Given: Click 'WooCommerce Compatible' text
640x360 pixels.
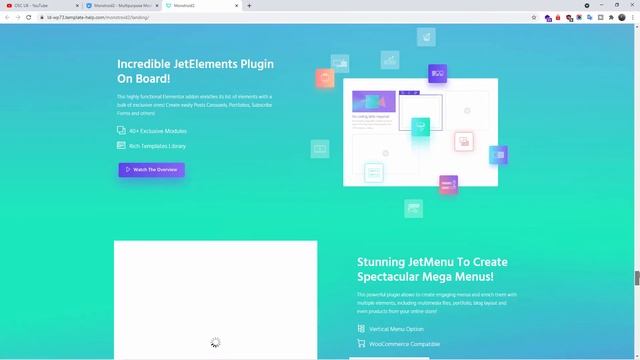Looking at the screenshot, I should [404, 344].
